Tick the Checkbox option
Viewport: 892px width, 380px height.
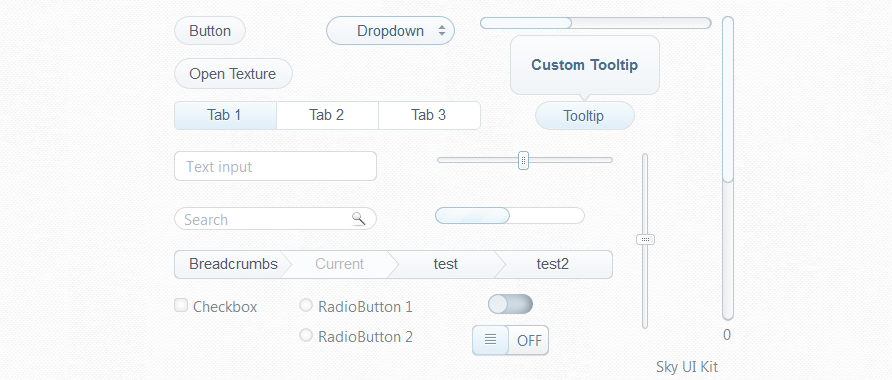(181, 305)
